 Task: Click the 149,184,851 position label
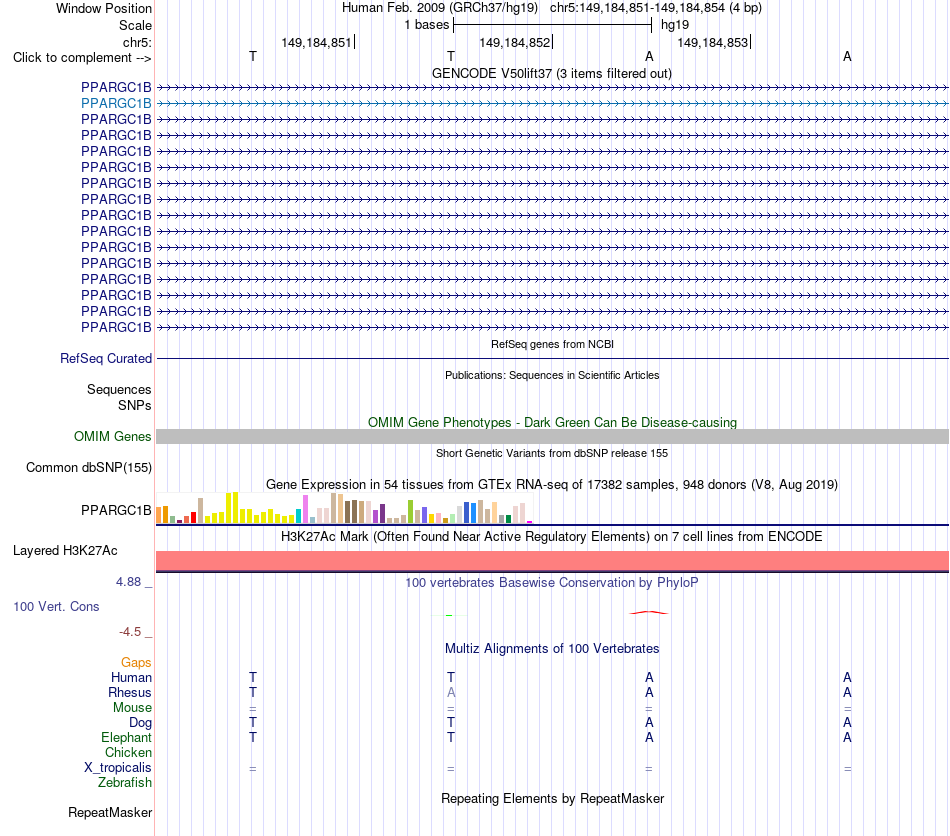pyautogui.click(x=316, y=42)
